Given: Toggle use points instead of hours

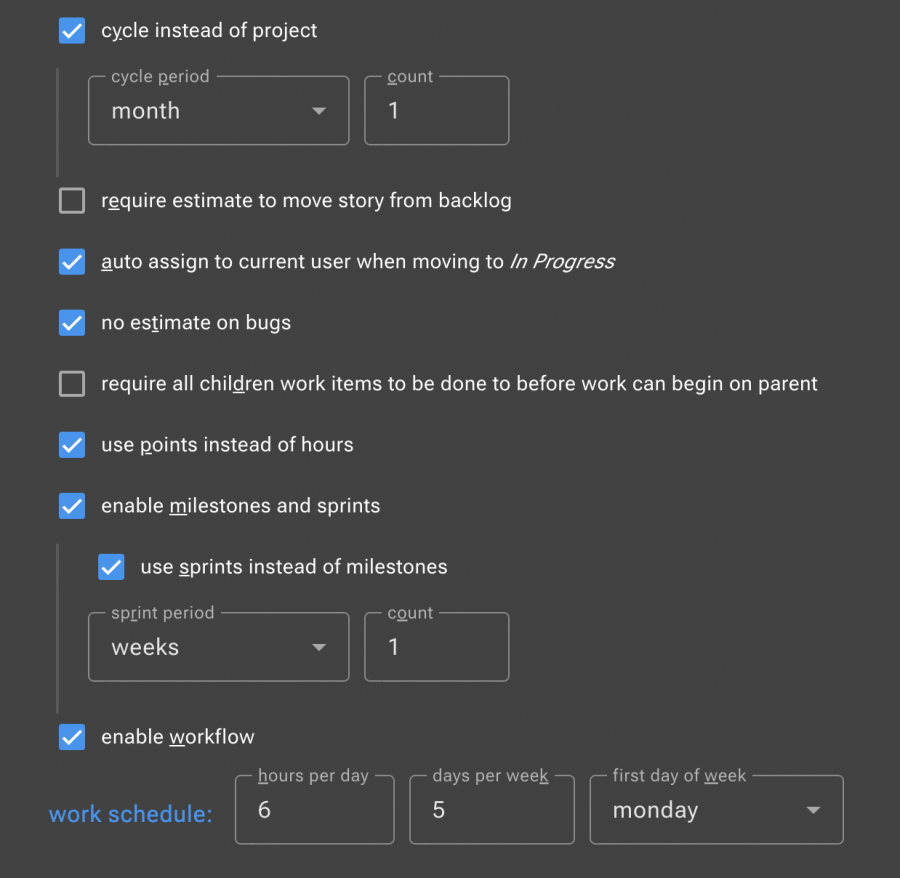Looking at the screenshot, I should click(72, 445).
